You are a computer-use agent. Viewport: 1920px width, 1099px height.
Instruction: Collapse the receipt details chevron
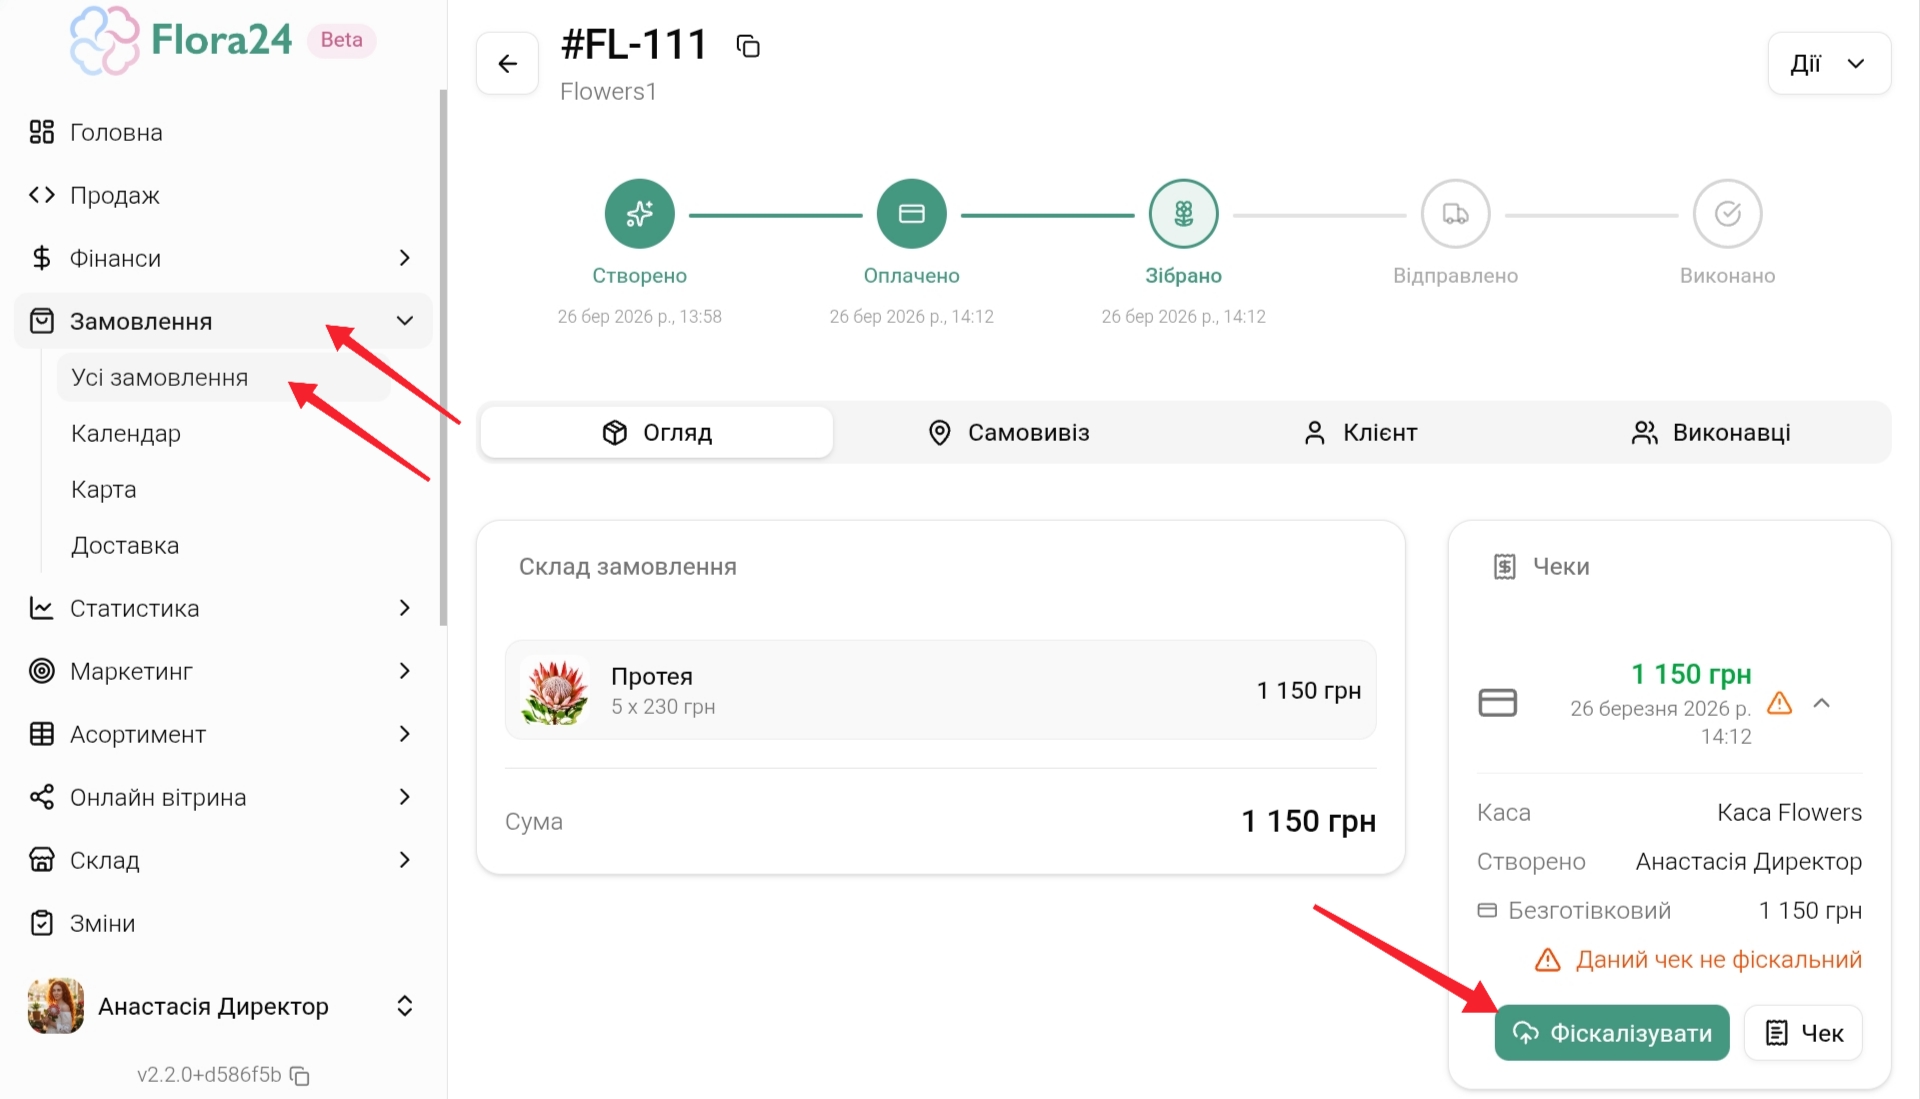[1822, 703]
